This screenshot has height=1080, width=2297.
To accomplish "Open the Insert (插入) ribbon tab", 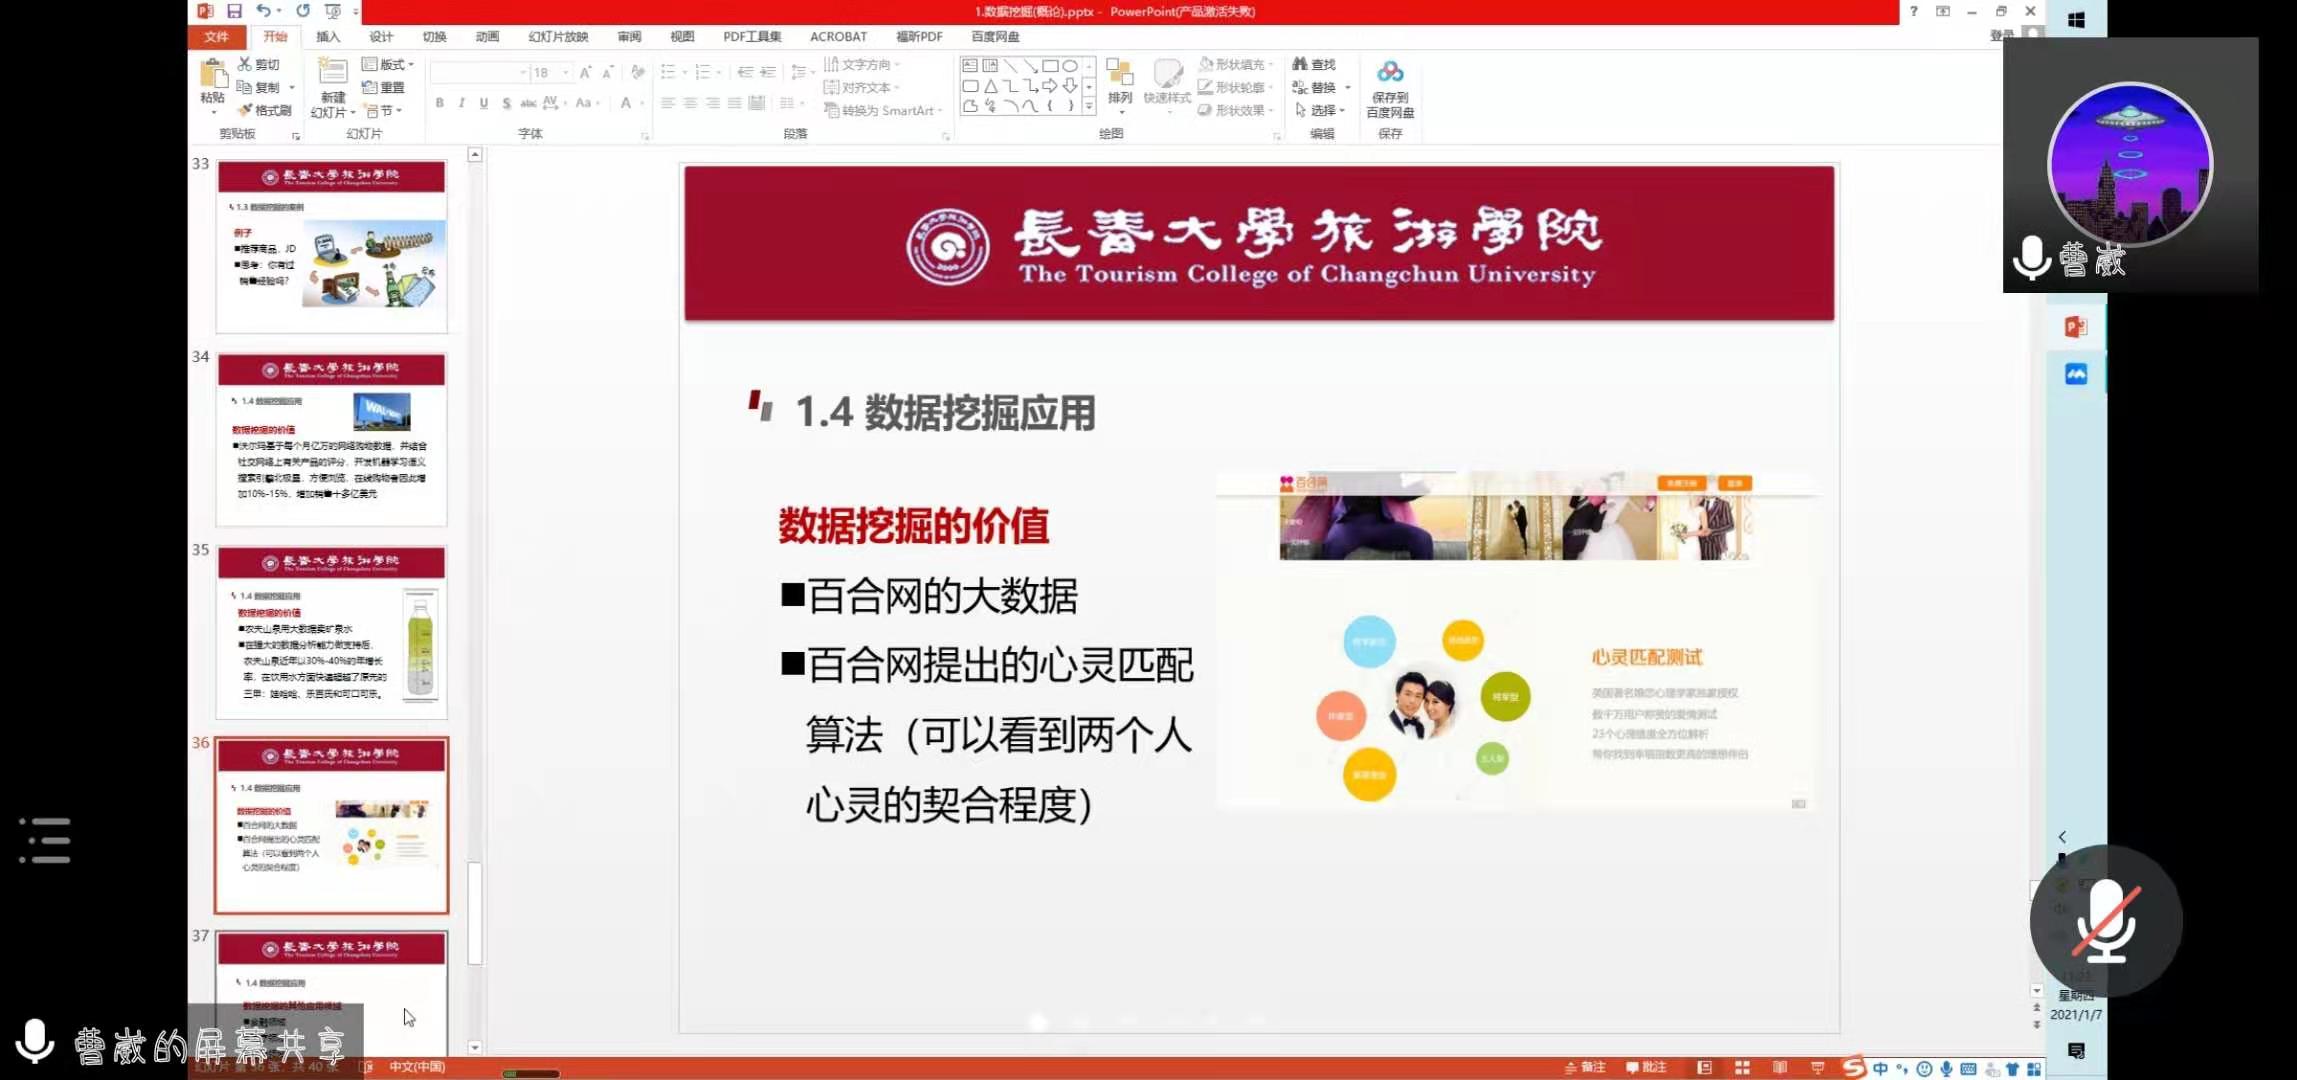I will (x=328, y=37).
